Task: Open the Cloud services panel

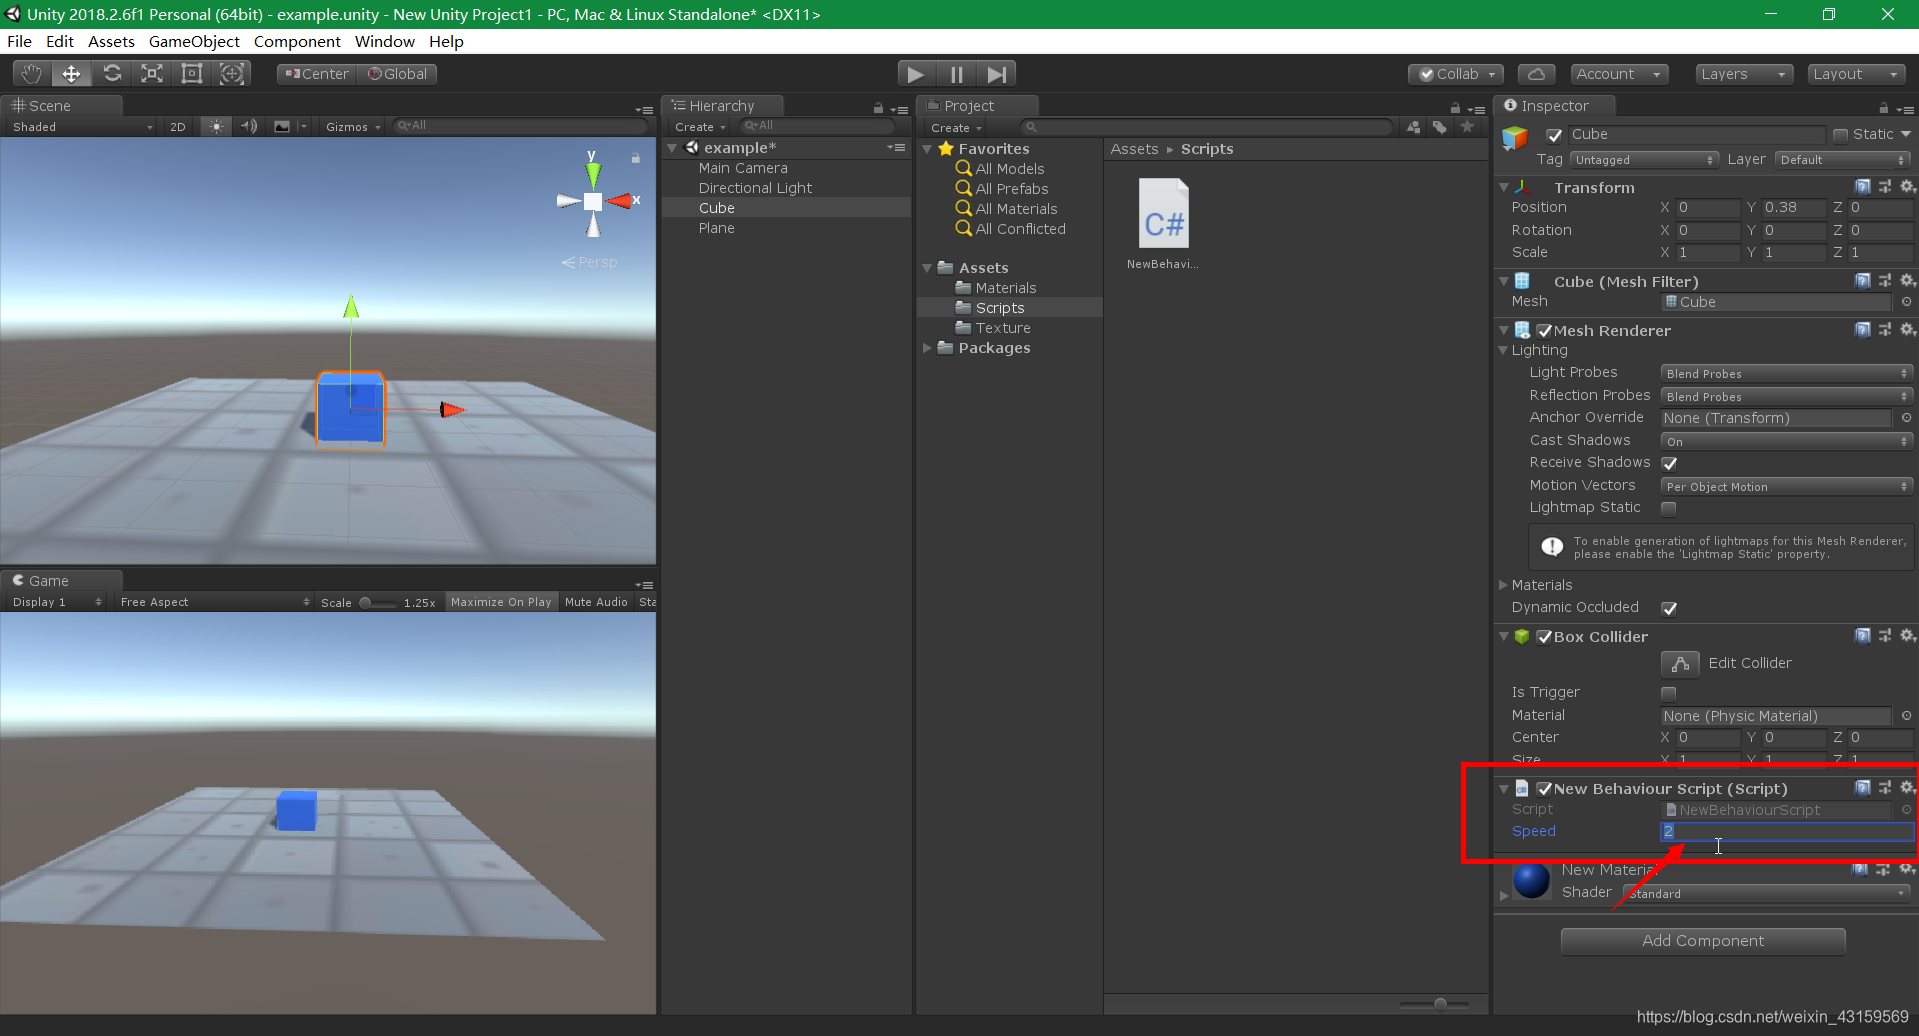Action: coord(1537,74)
